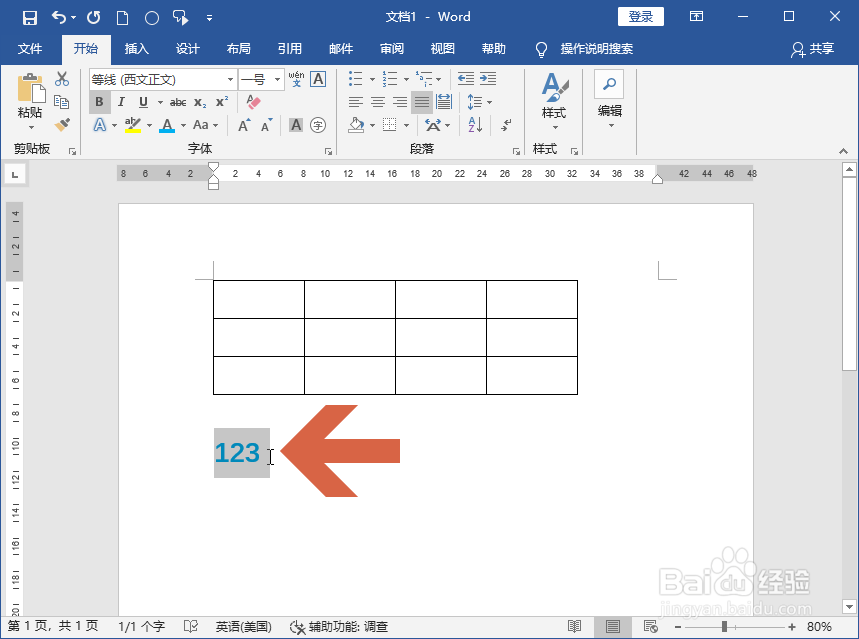Viewport: 859px width, 639px height.
Task: Apply italic formatting
Action: point(122,101)
